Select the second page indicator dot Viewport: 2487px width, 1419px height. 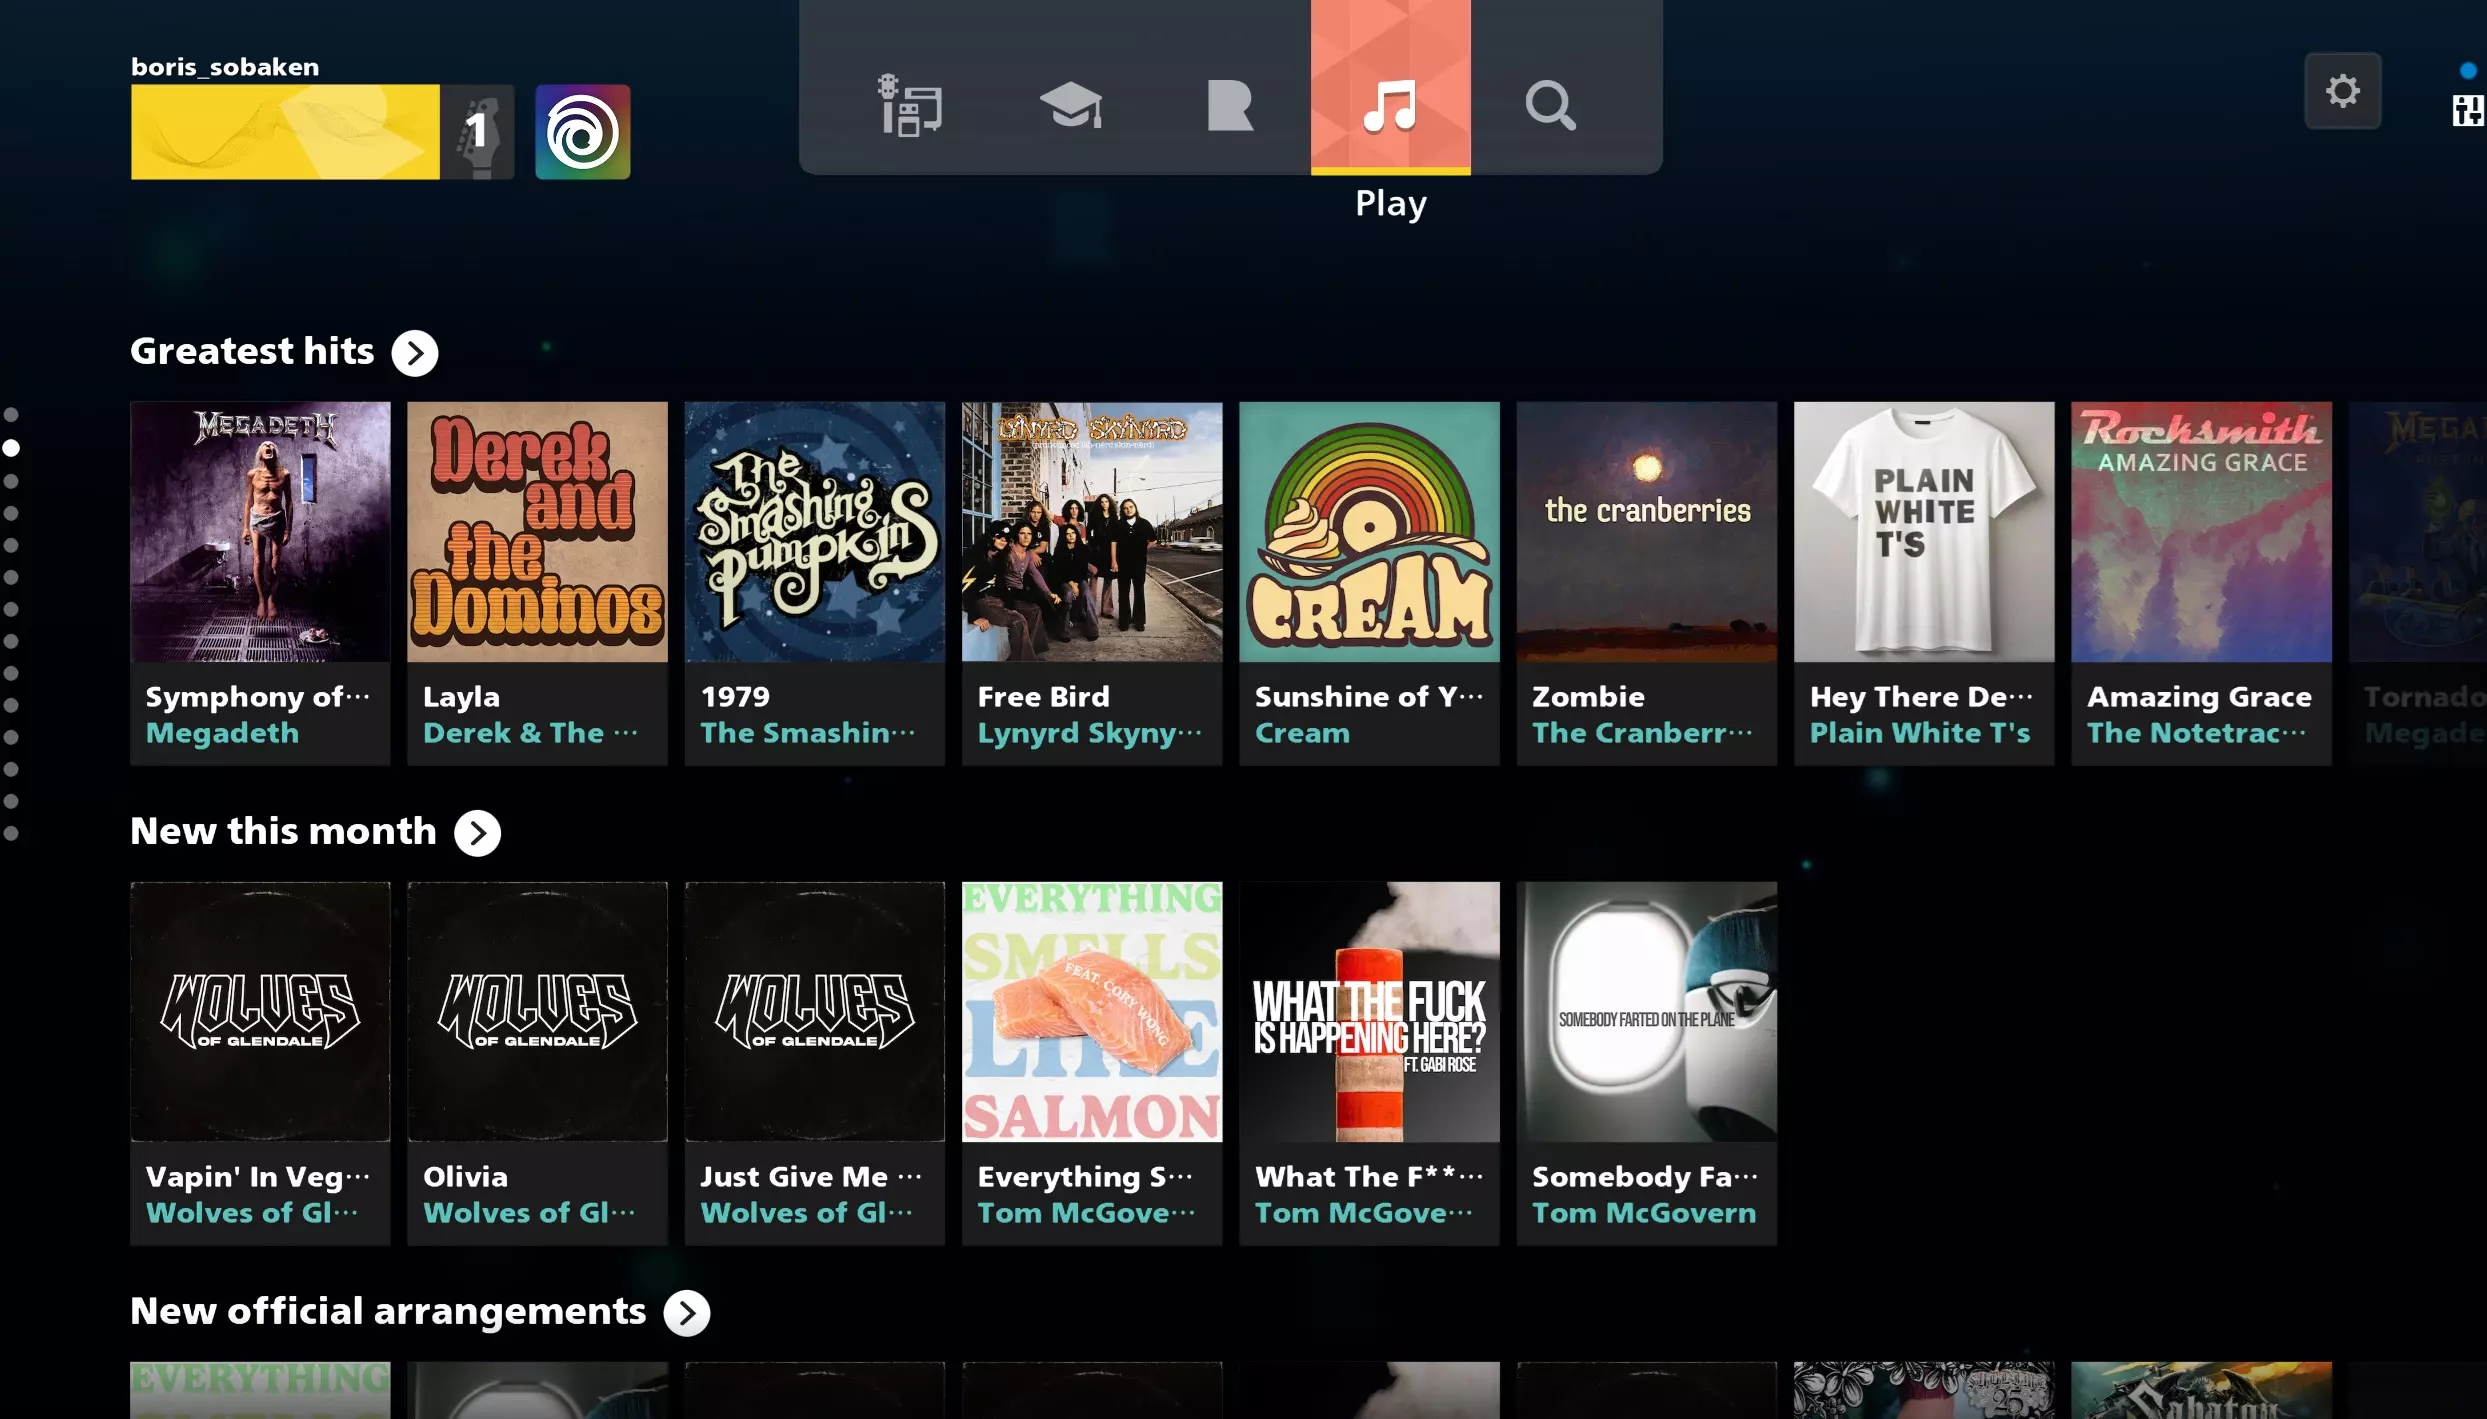pos(11,448)
